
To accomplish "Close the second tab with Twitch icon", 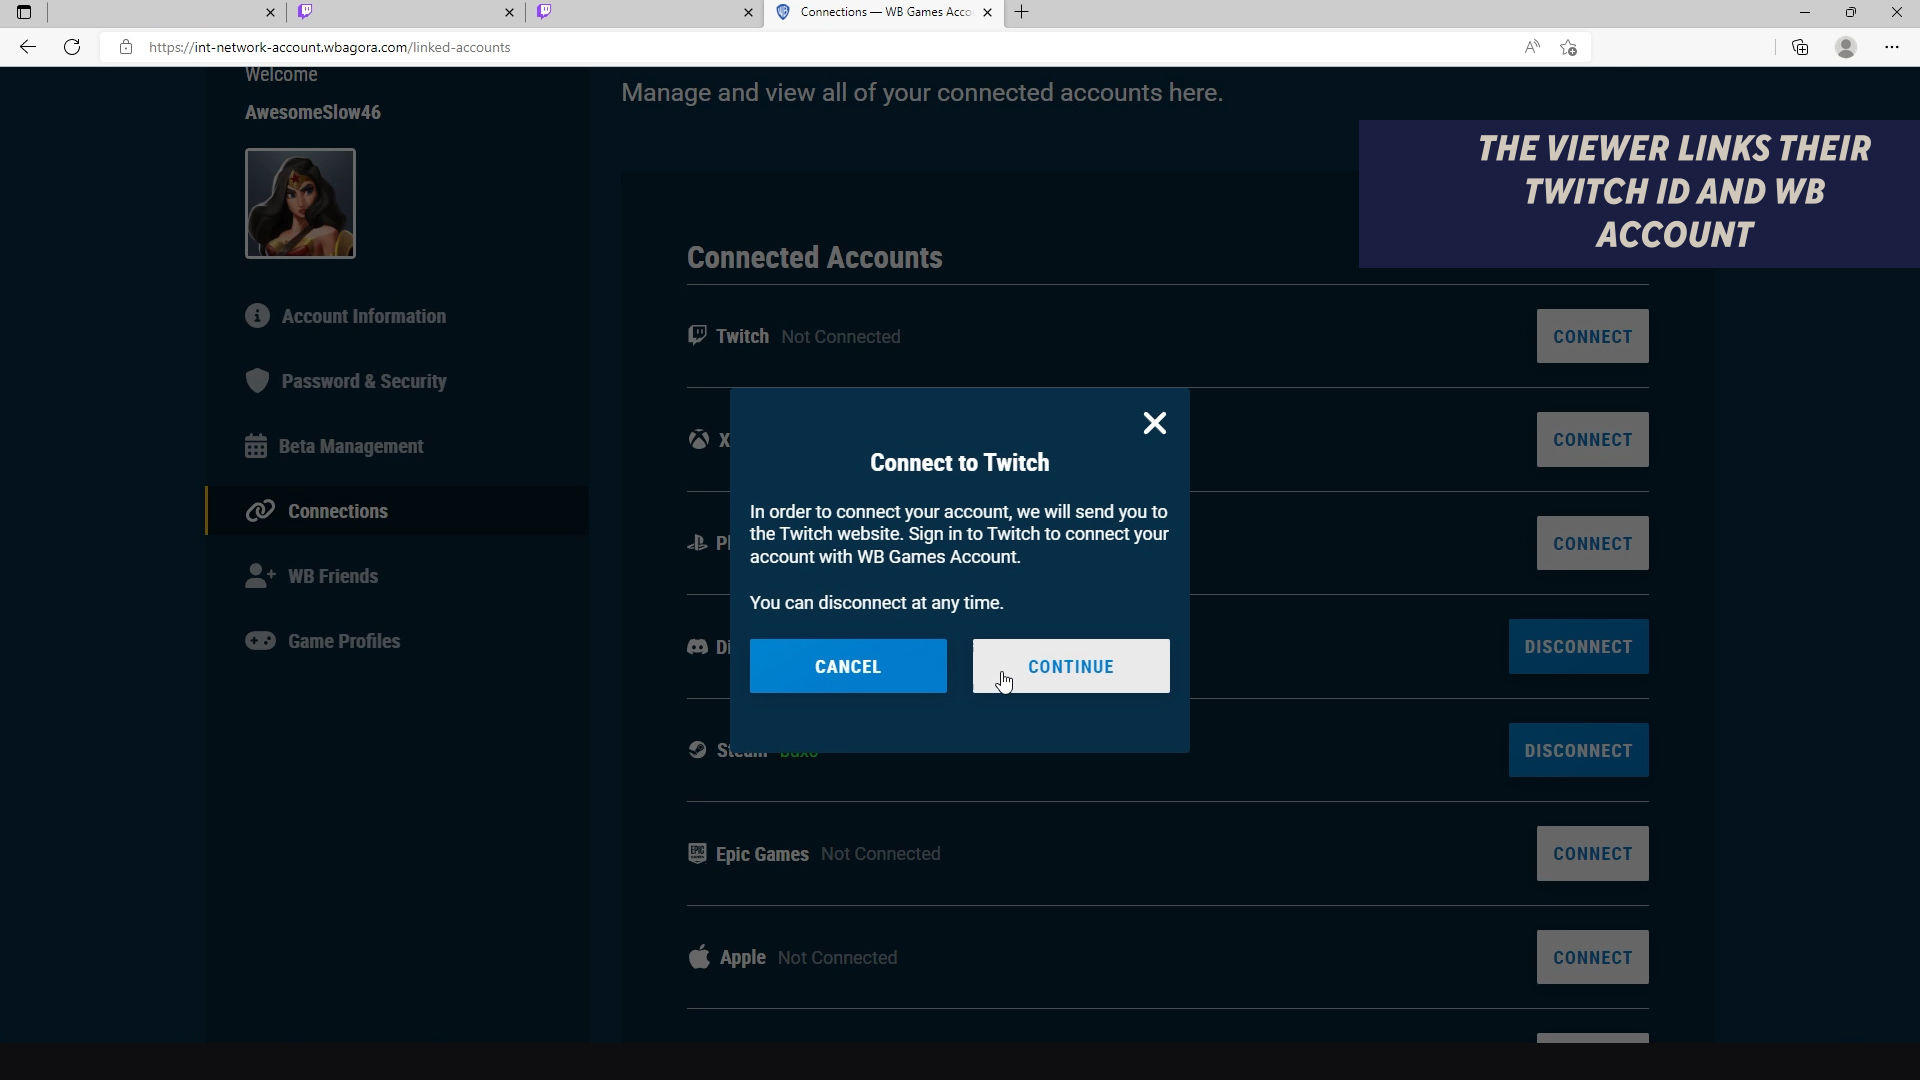I will (509, 13).
